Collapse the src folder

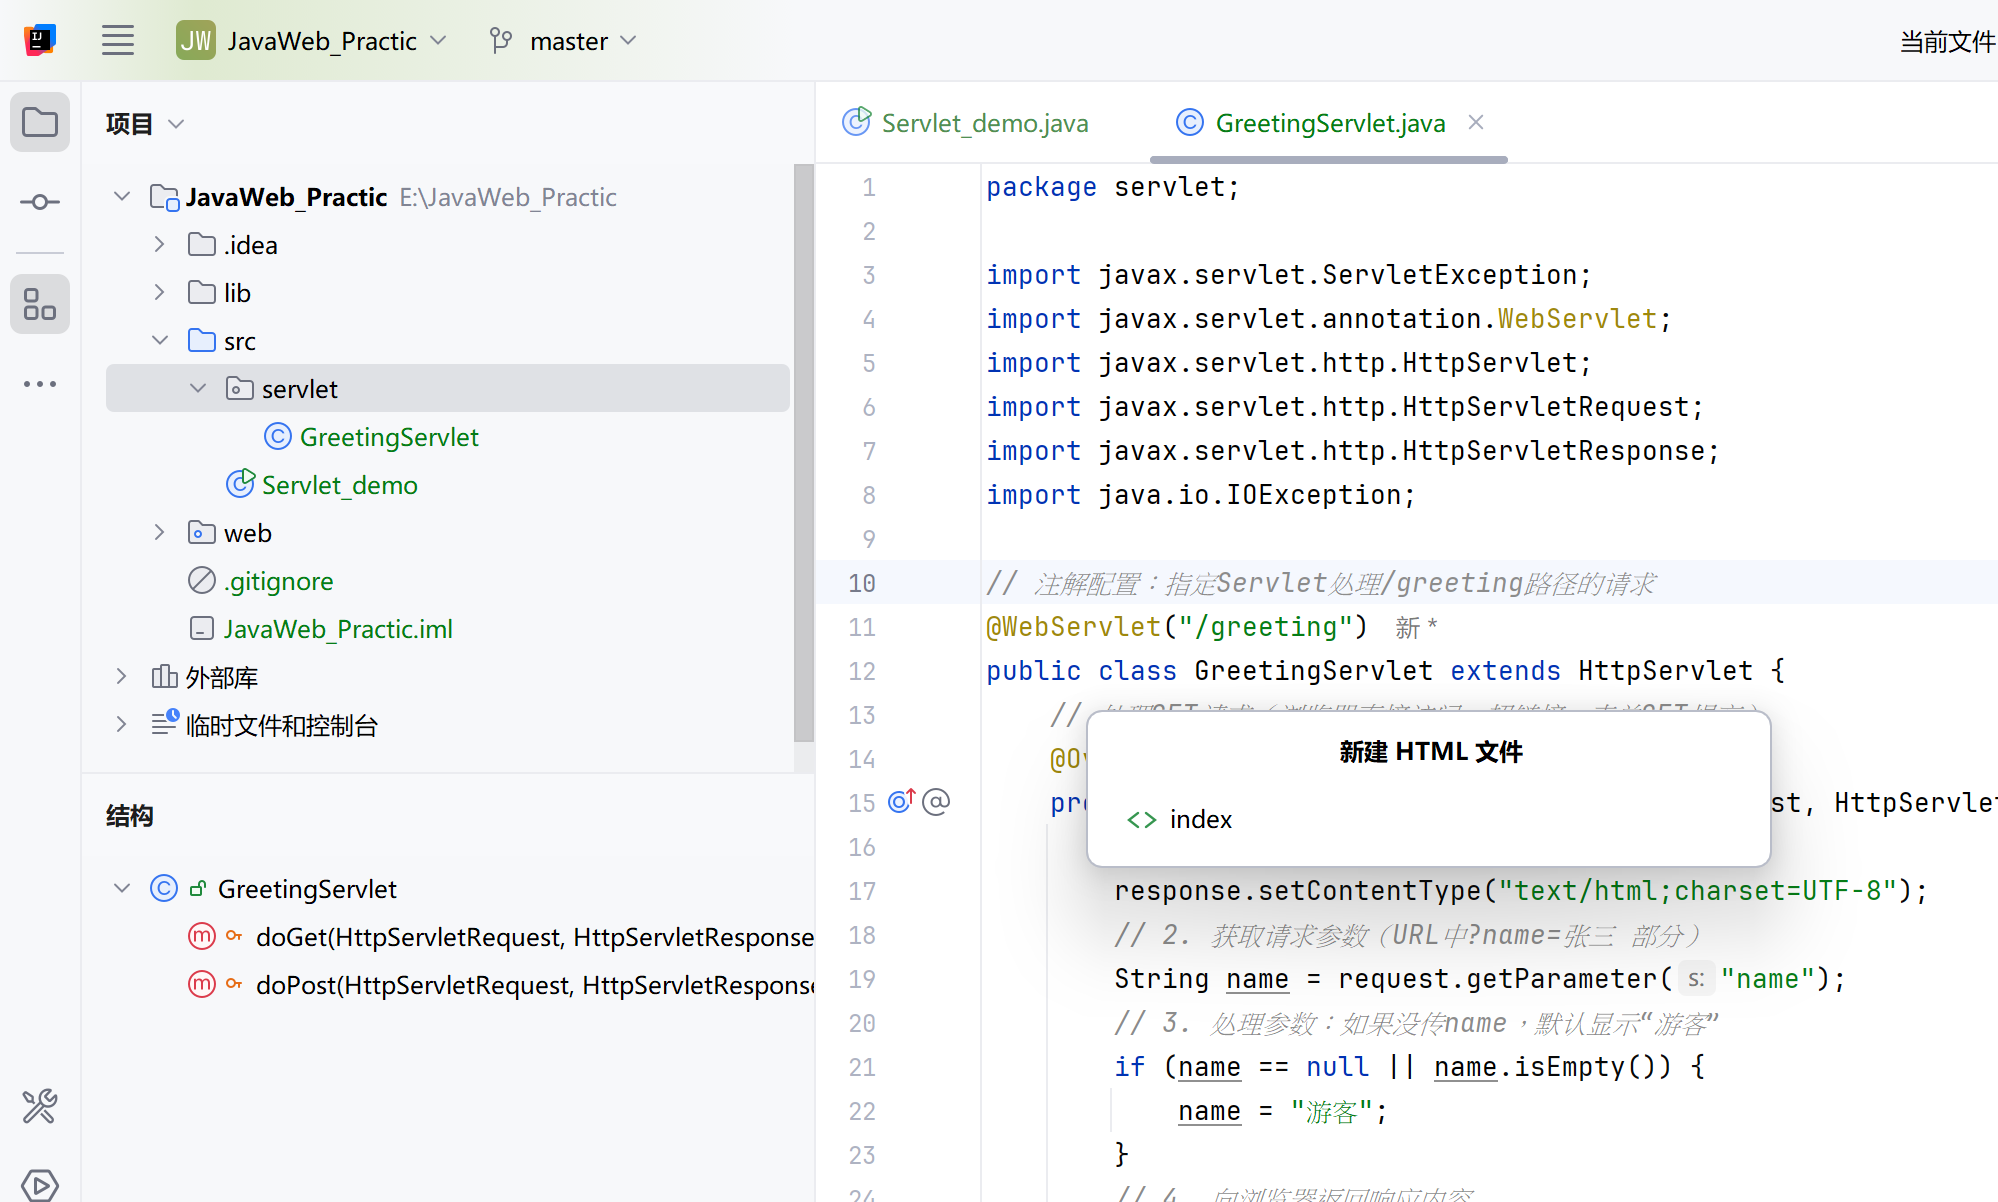coord(159,341)
